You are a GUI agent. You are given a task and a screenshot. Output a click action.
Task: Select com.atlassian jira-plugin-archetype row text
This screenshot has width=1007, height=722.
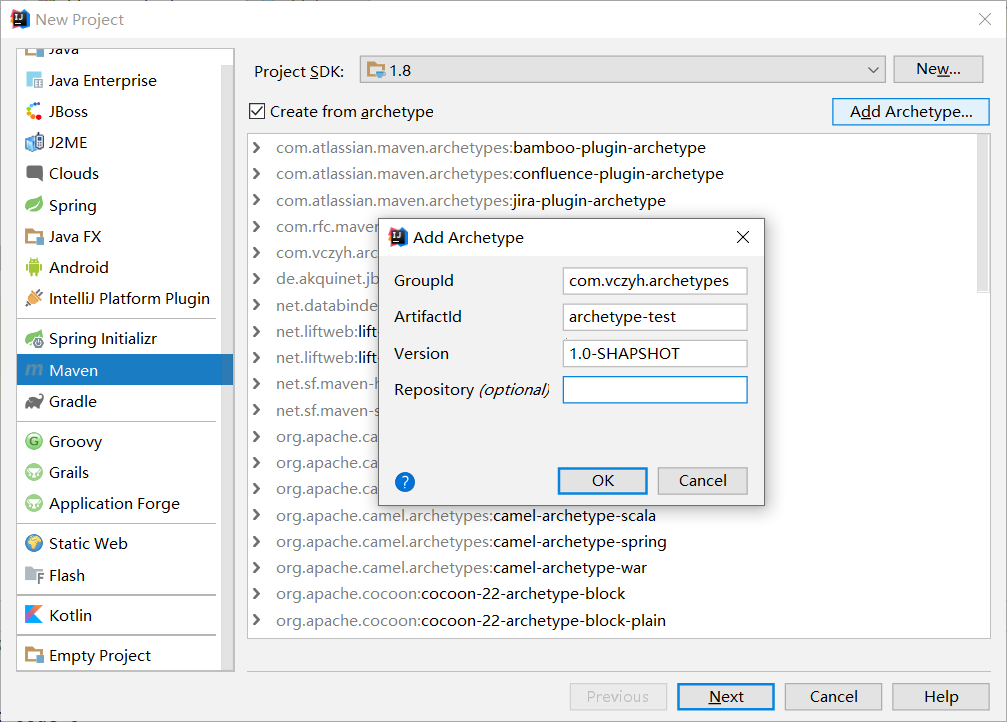[x=471, y=200]
